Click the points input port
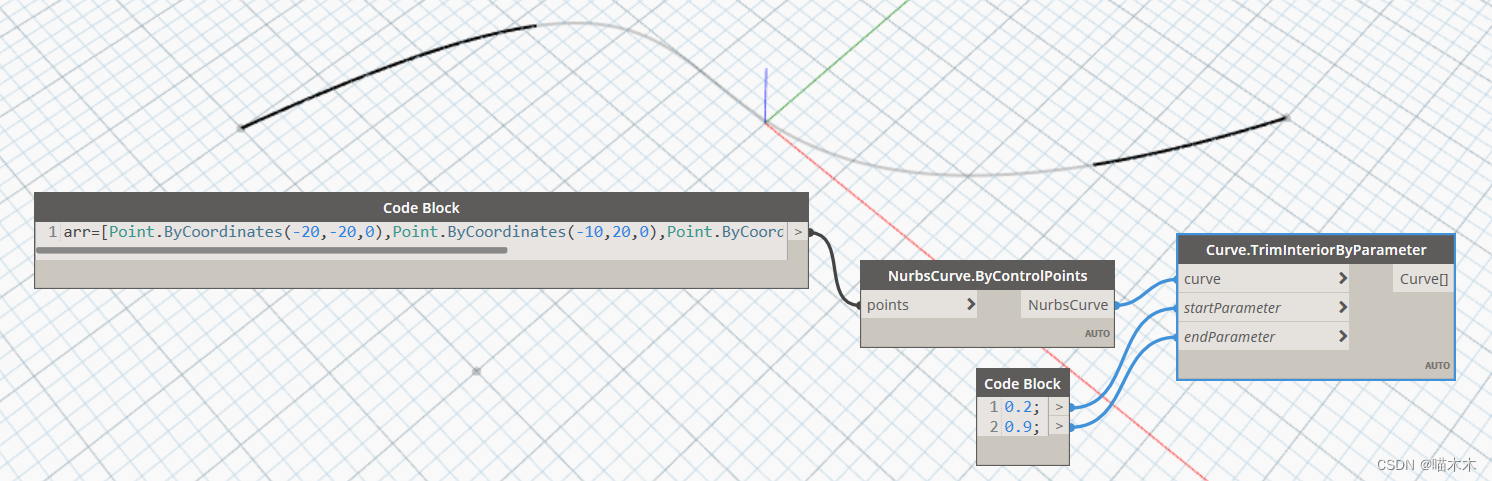The width and height of the screenshot is (1492, 481). pos(919,304)
